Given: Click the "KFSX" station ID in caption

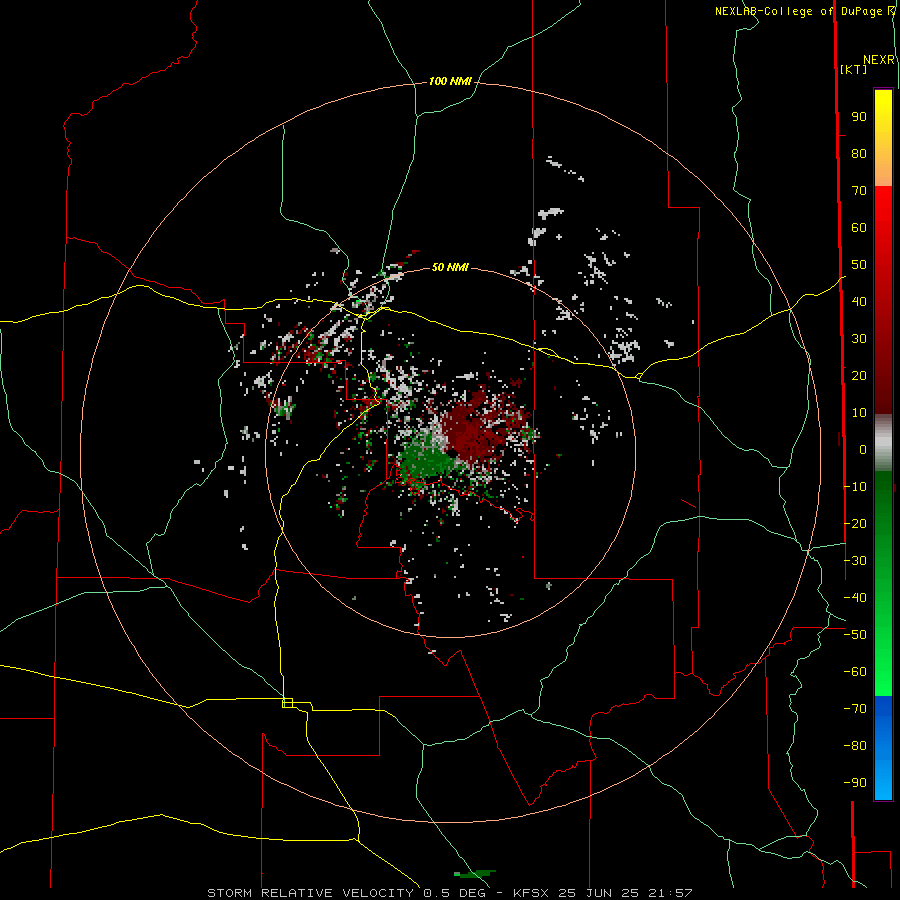Looking at the screenshot, I should (x=531, y=893).
